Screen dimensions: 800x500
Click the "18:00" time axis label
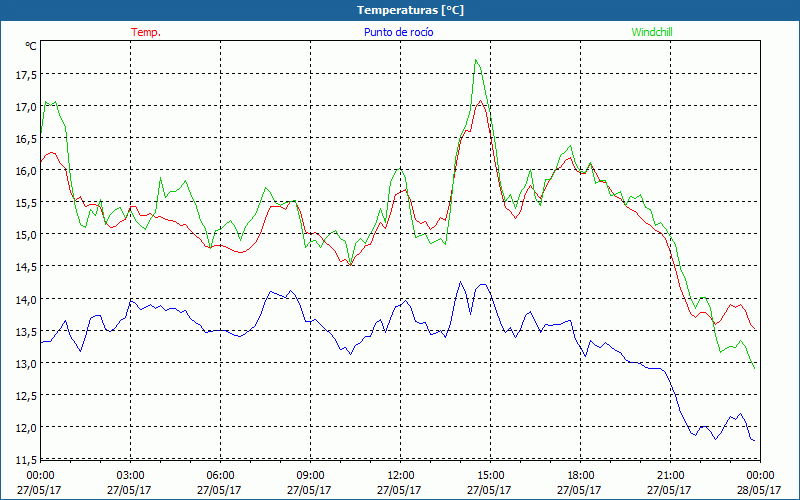[579, 475]
